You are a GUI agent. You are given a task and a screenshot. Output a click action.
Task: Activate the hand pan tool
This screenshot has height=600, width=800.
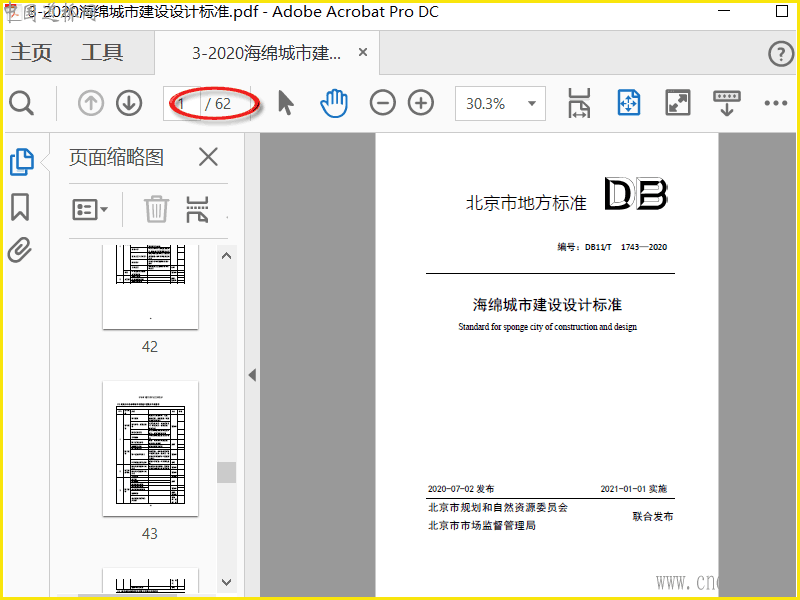click(334, 103)
